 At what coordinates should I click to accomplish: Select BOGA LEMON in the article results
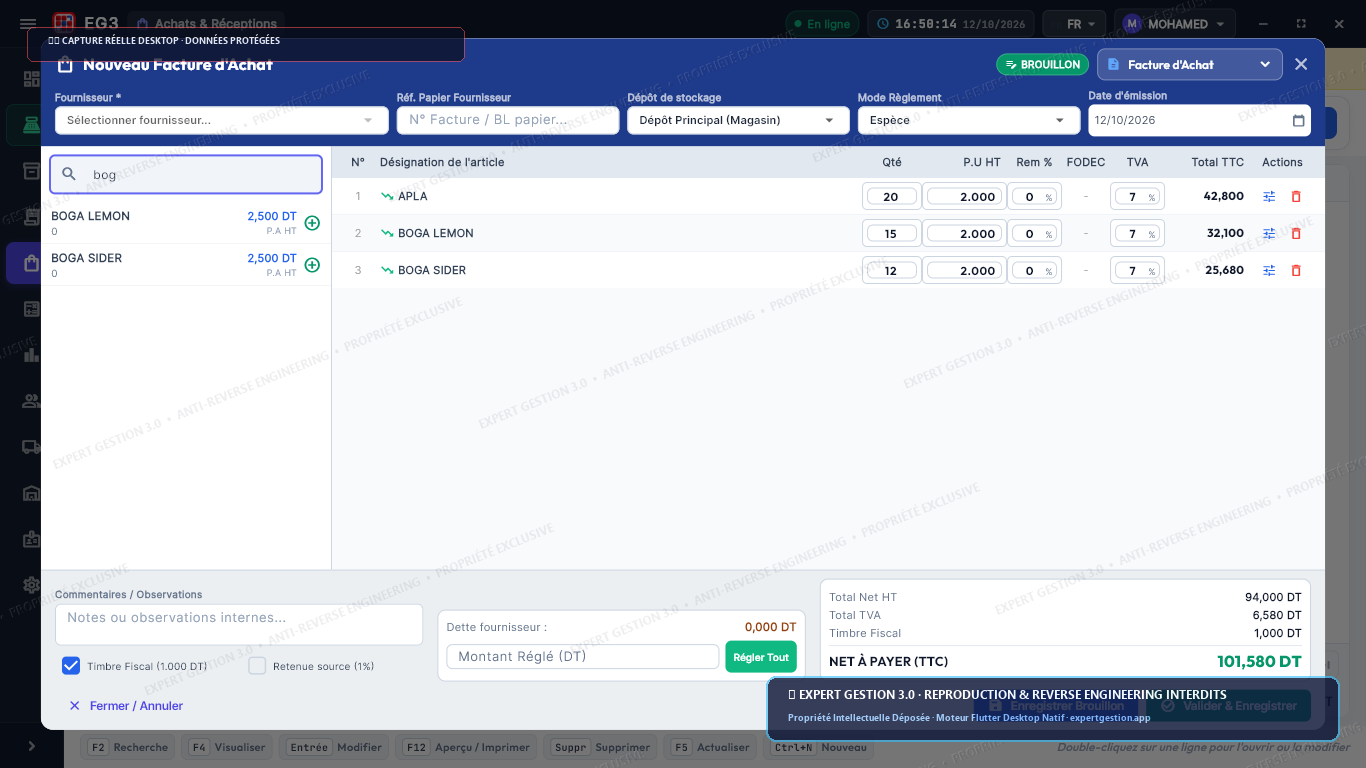[186, 223]
